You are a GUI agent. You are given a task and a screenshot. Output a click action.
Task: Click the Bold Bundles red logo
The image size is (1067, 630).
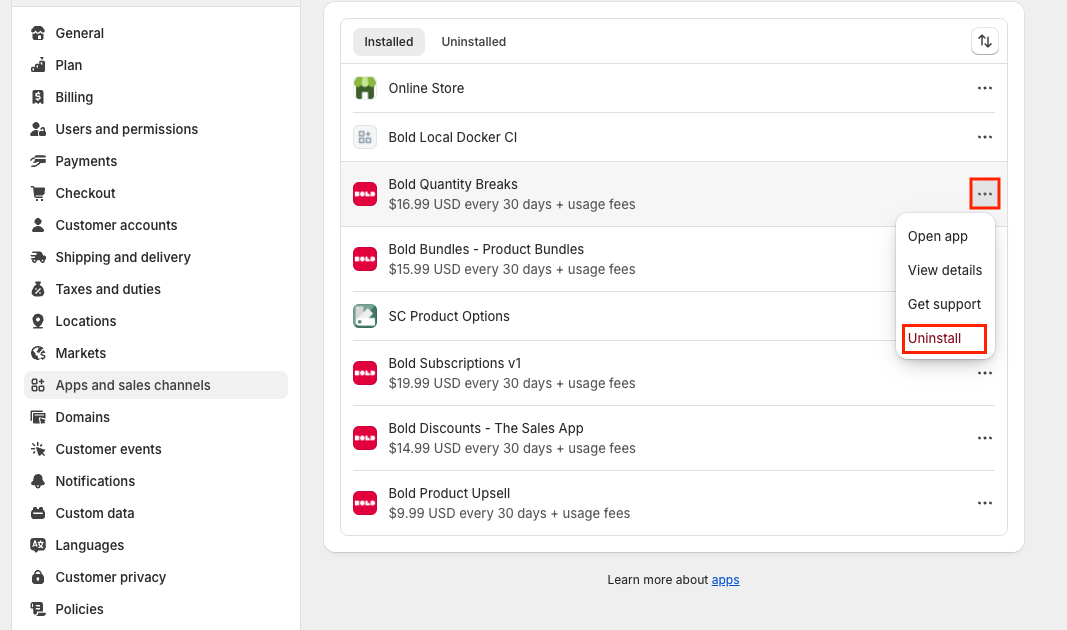(x=365, y=259)
